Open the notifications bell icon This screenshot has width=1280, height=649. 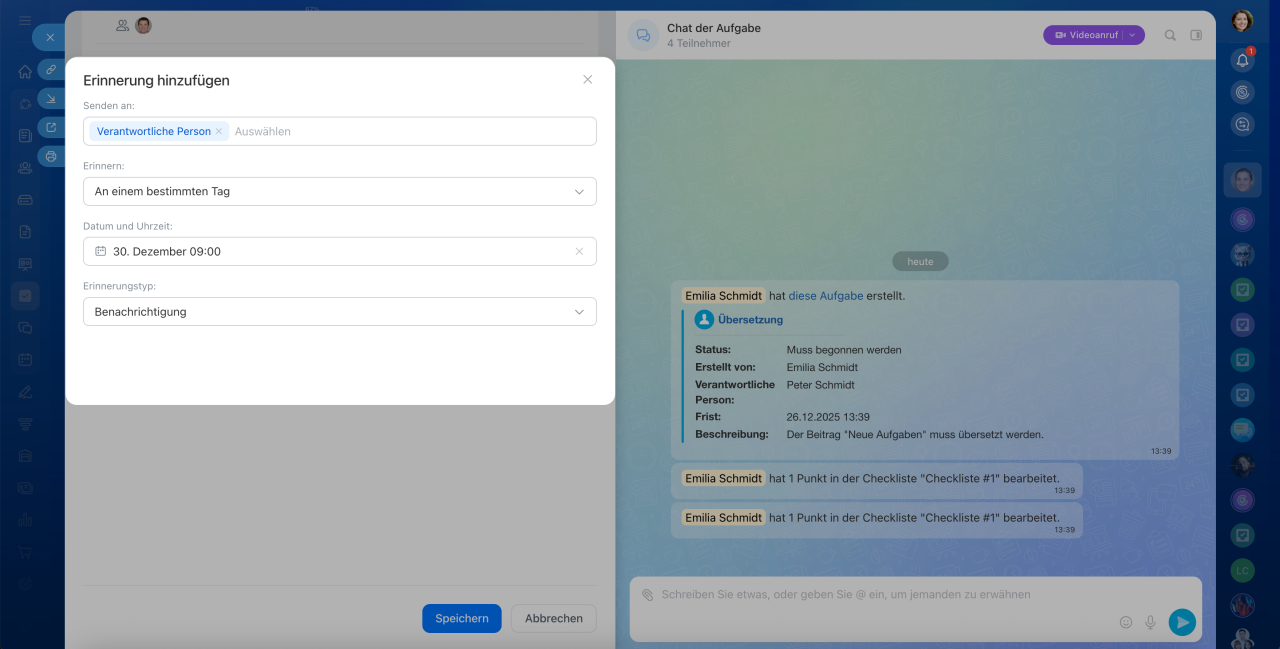[x=1242, y=60]
